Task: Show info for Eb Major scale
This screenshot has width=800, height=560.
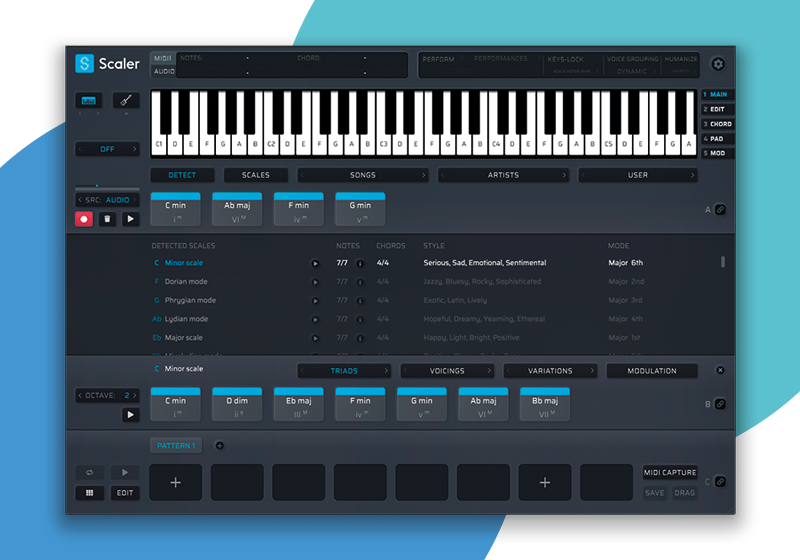Action: click(360, 338)
